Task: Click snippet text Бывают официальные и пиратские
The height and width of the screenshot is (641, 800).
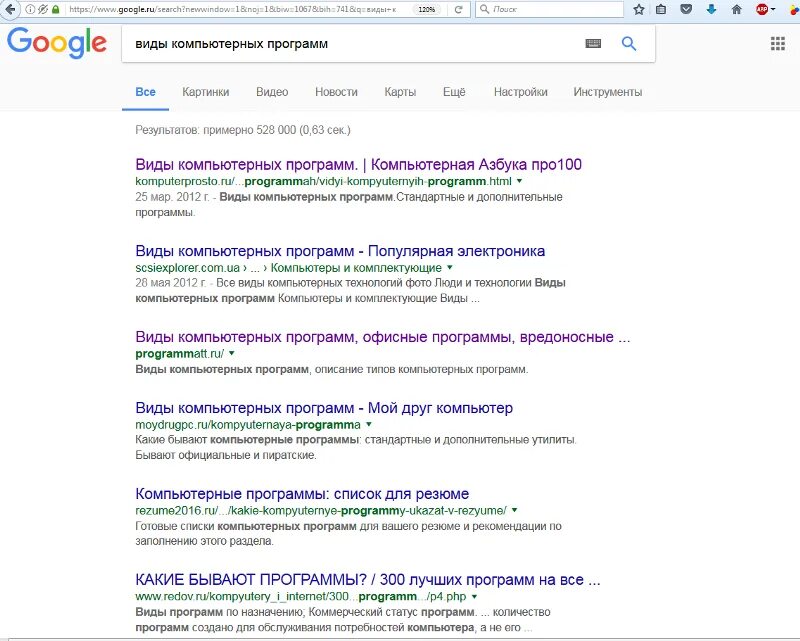Action: pos(226,455)
